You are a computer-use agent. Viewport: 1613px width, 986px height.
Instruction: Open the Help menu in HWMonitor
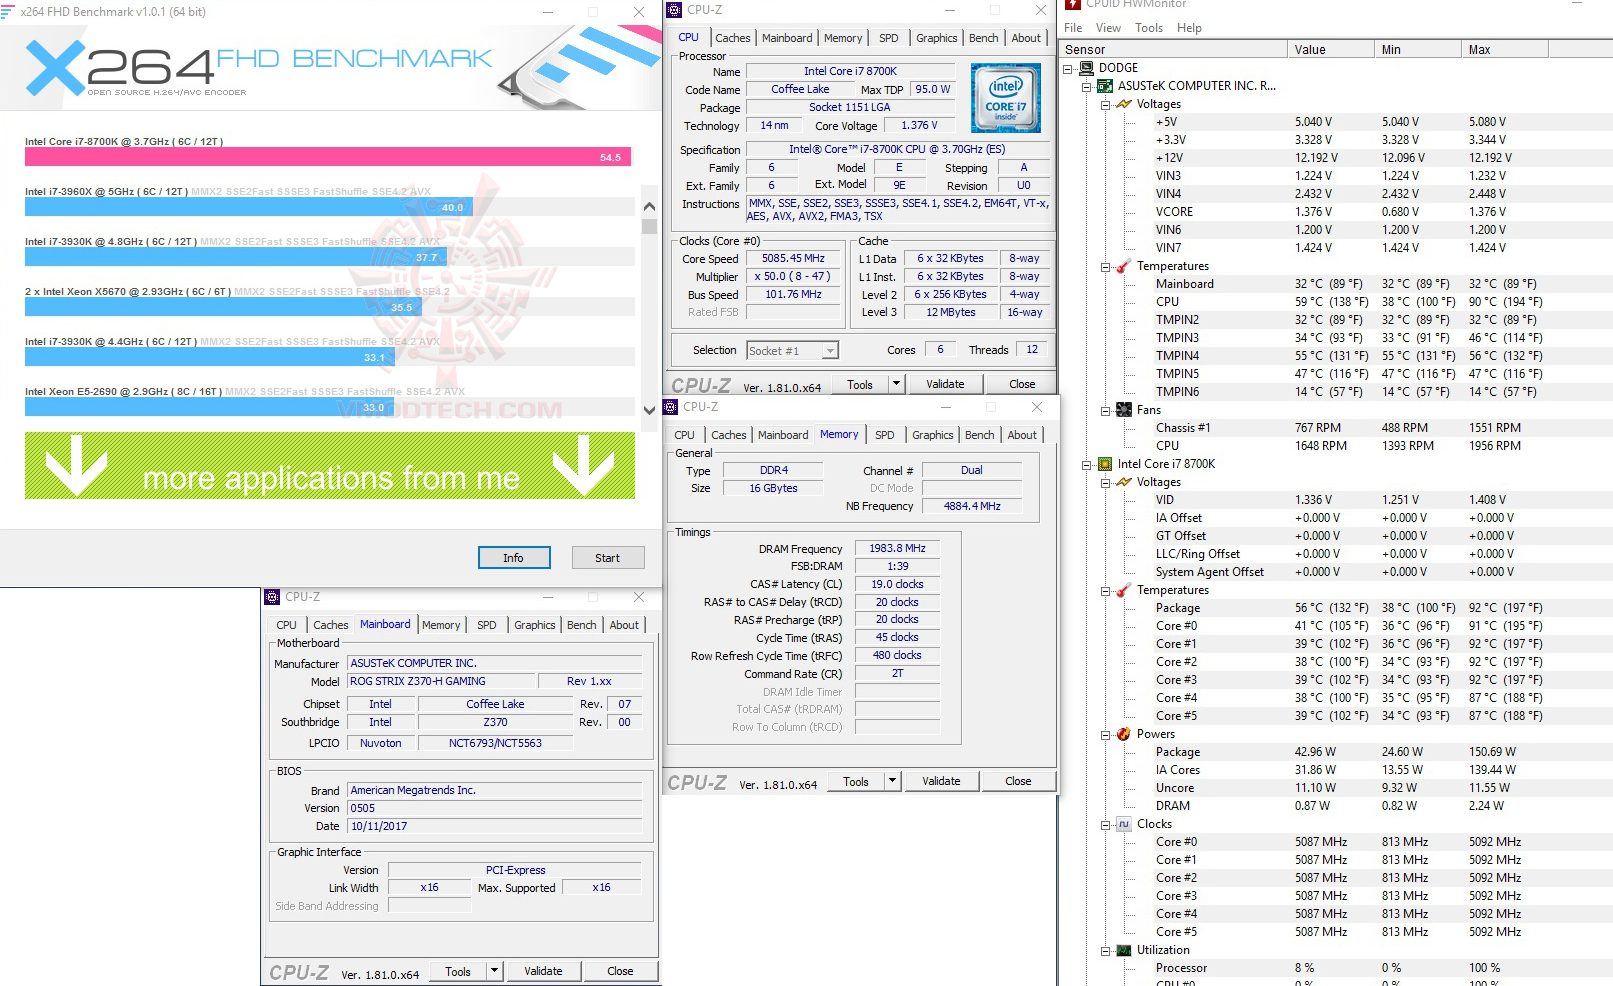coord(1189,28)
